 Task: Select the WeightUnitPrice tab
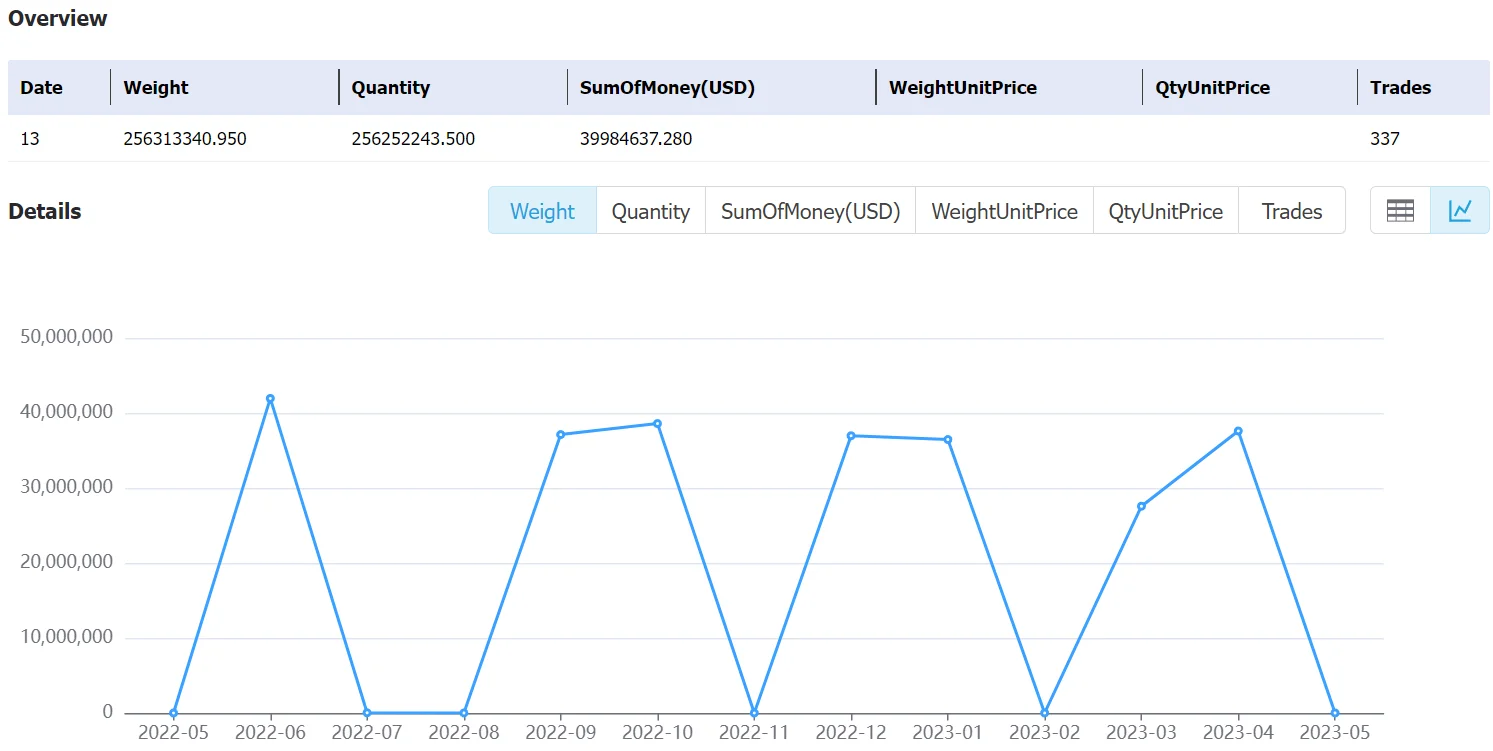pos(1004,211)
